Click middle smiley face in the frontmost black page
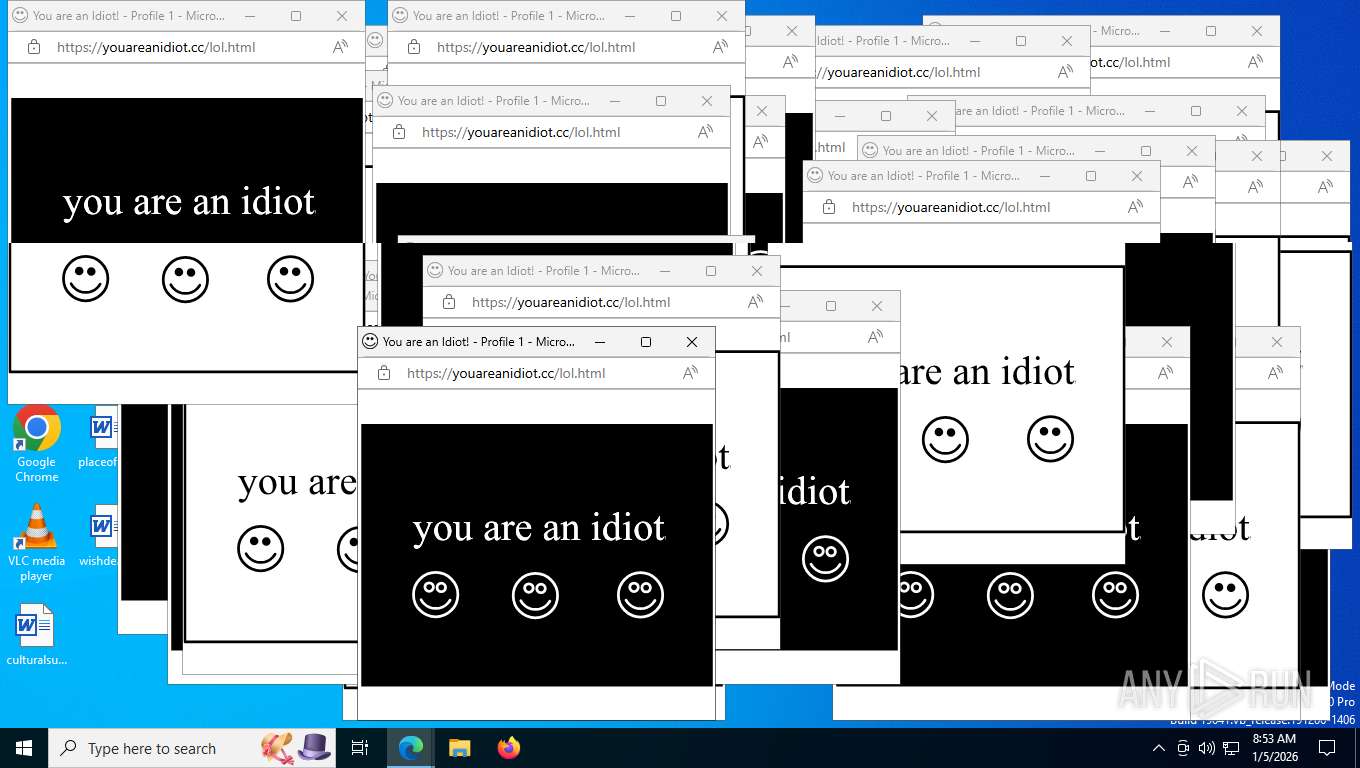Image resolution: width=1360 pixels, height=768 pixels. 535,595
